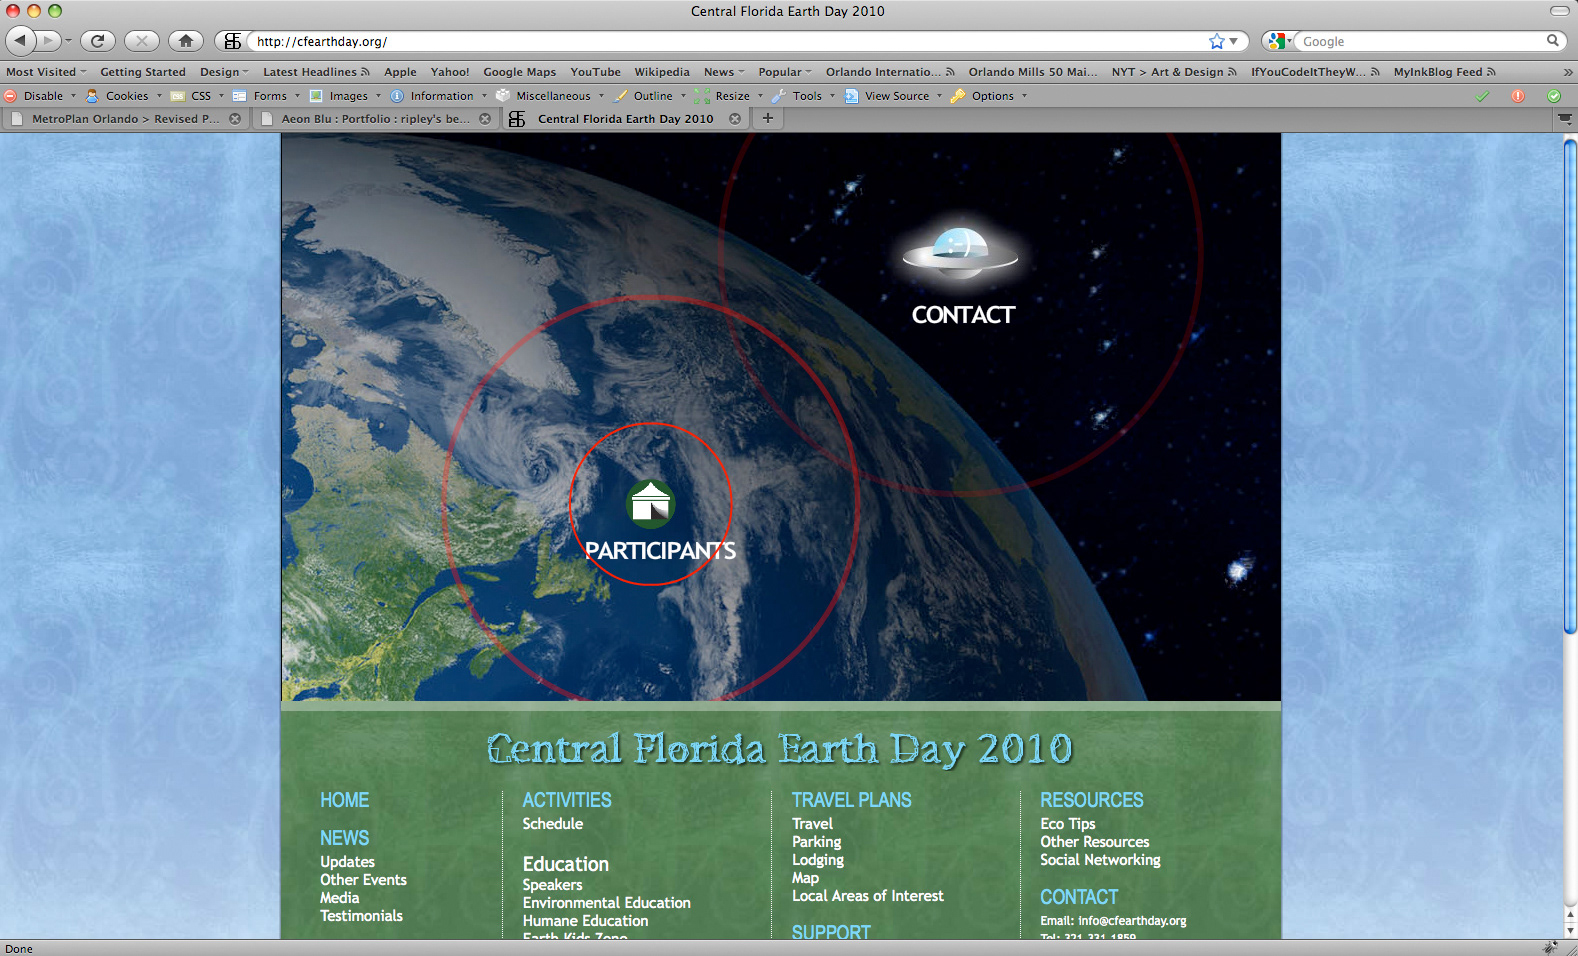
Task: Click the green circle JavaScript status icon
Action: pyautogui.click(x=1554, y=96)
